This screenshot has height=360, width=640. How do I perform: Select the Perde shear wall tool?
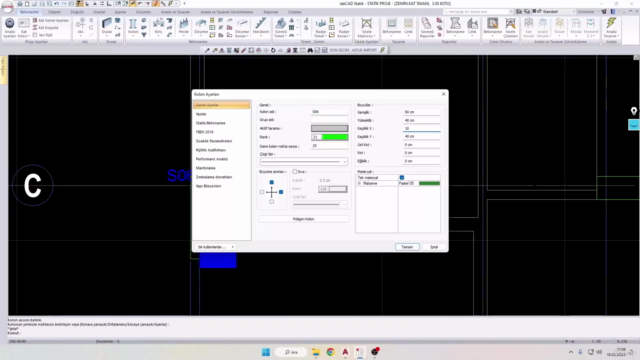(184, 27)
